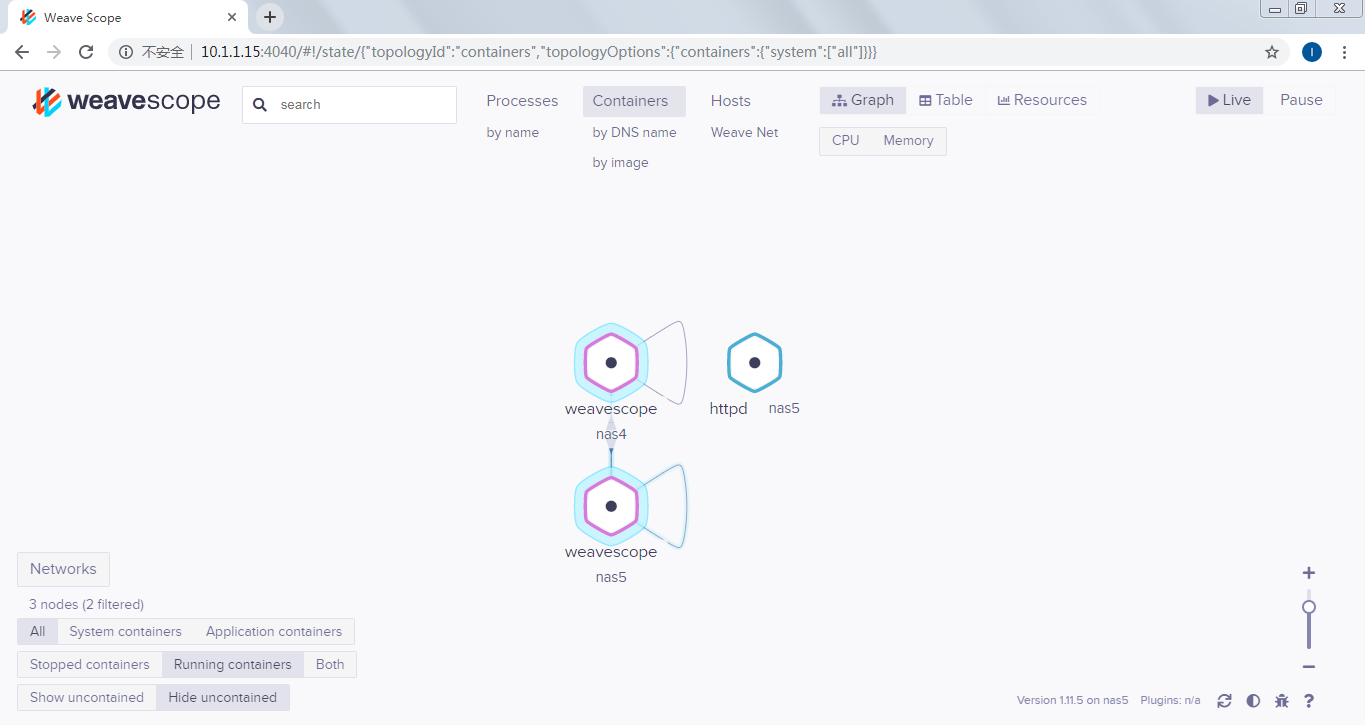Open the Hosts topology
The width and height of the screenshot is (1365, 725).
click(x=731, y=101)
